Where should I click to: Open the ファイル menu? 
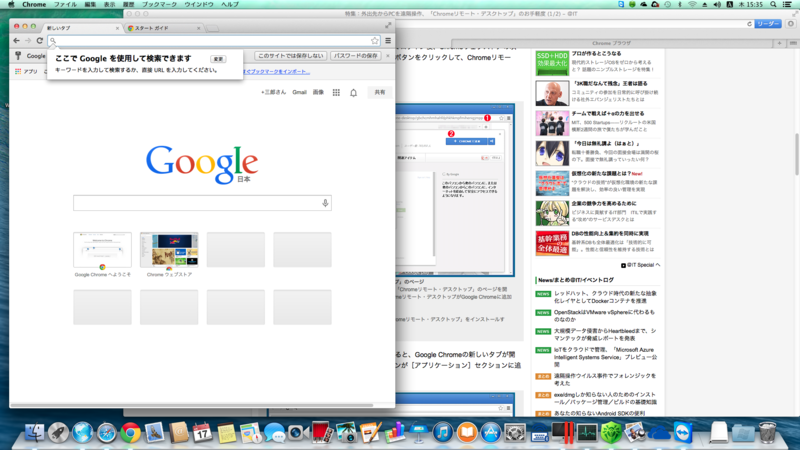65,4
